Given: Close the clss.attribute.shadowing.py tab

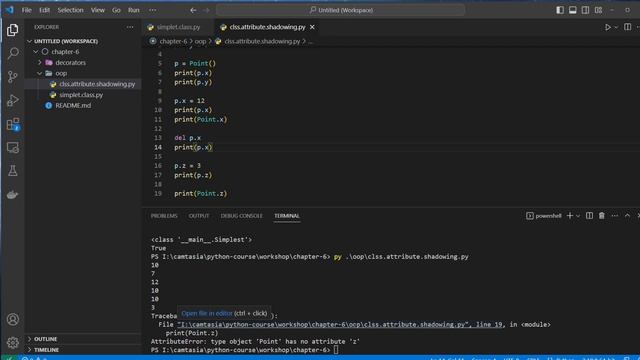Looking at the screenshot, I should pos(312,27).
